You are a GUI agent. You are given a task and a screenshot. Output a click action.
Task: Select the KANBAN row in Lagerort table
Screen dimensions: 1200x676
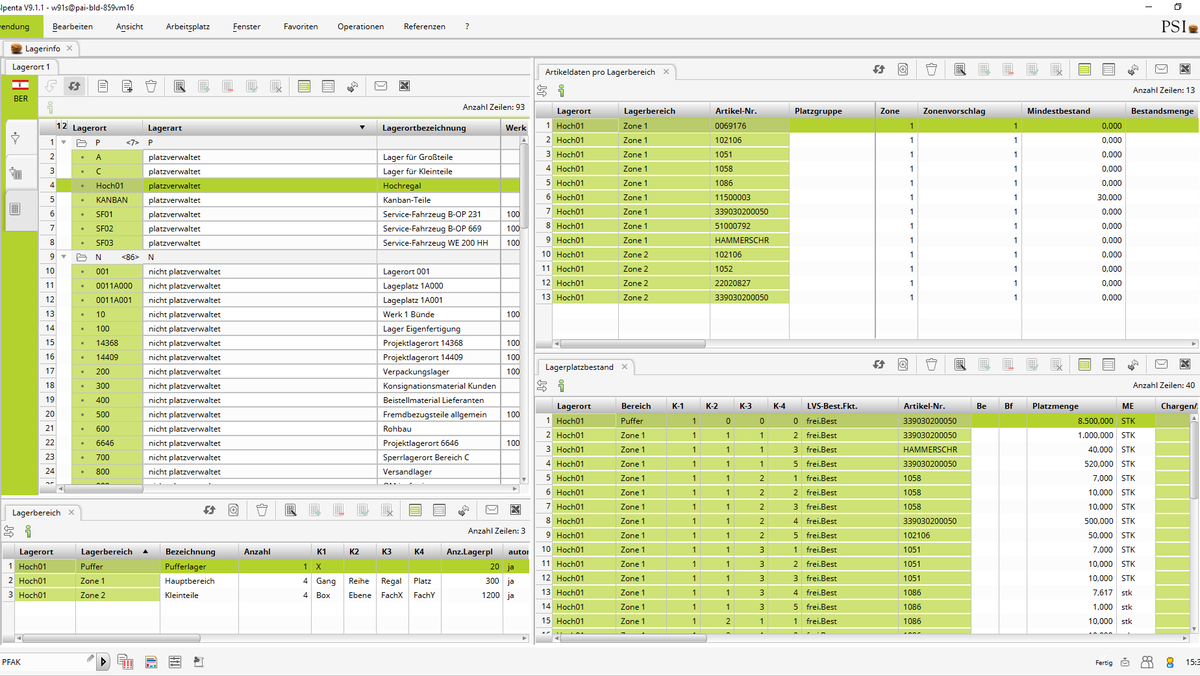(112, 200)
